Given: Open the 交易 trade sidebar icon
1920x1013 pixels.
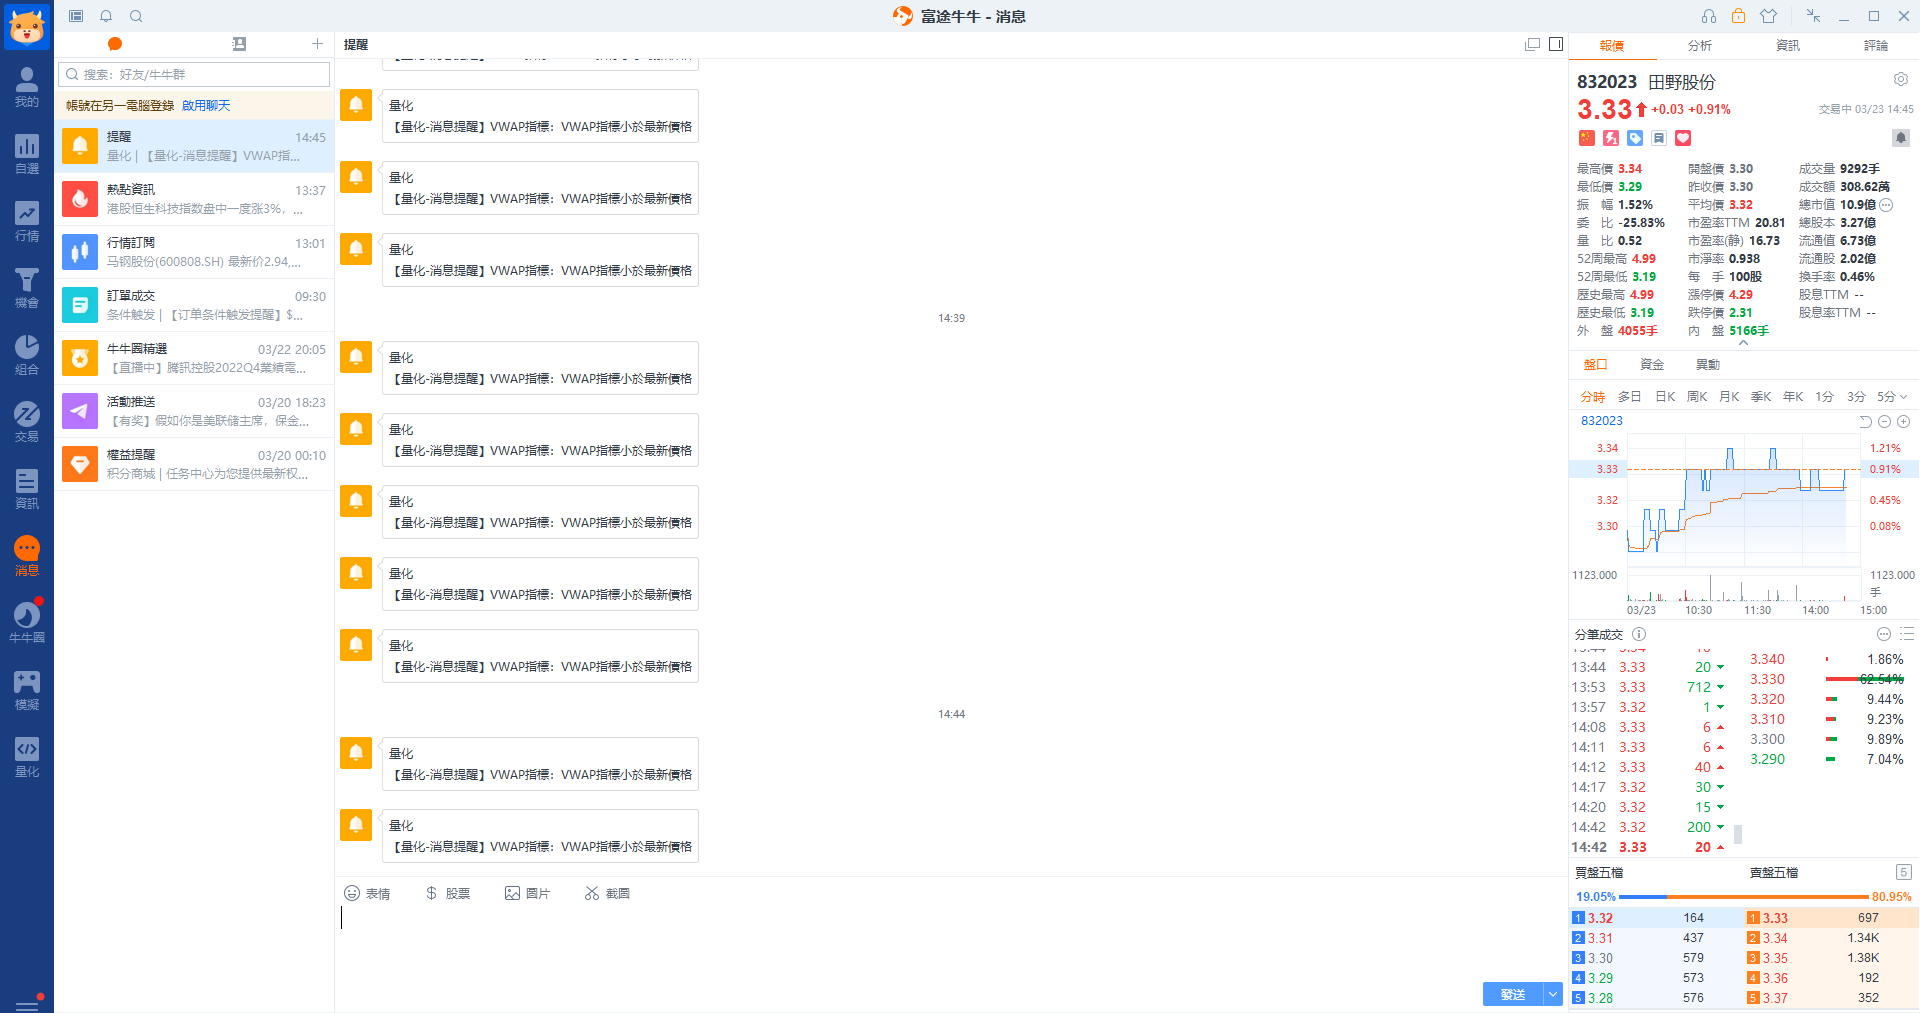Looking at the screenshot, I should click(27, 422).
